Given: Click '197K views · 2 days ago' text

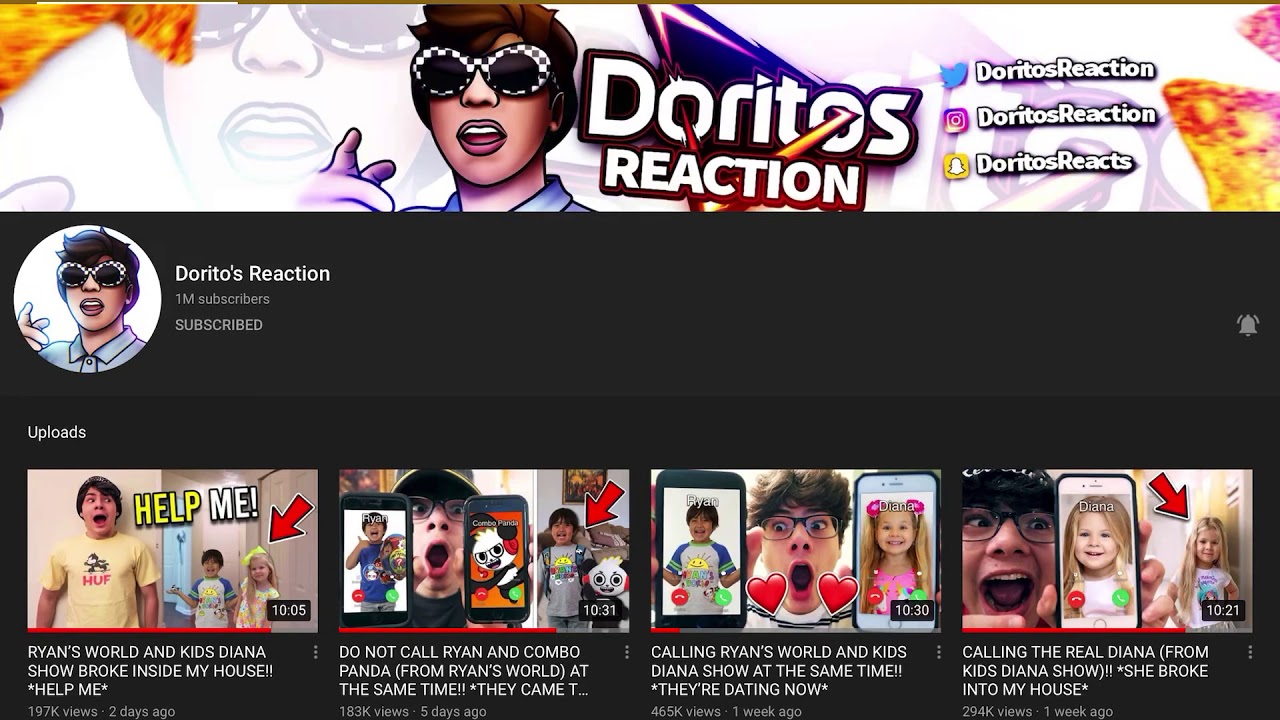Looking at the screenshot, I should point(101,711).
